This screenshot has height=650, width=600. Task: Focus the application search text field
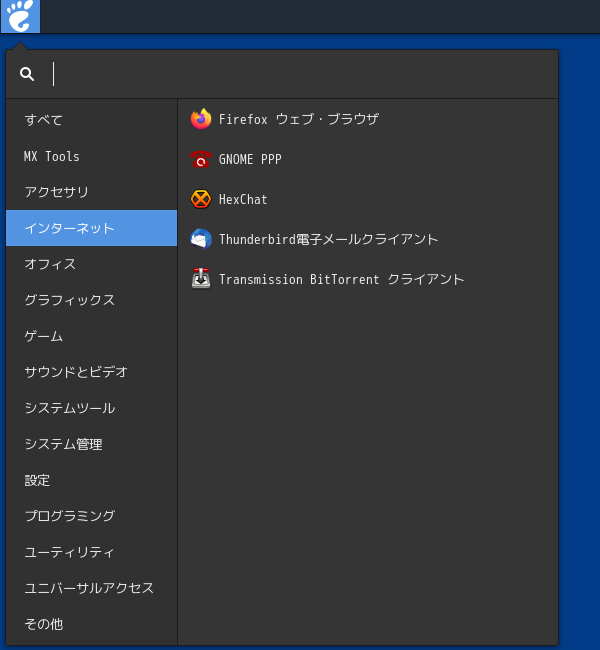point(303,74)
